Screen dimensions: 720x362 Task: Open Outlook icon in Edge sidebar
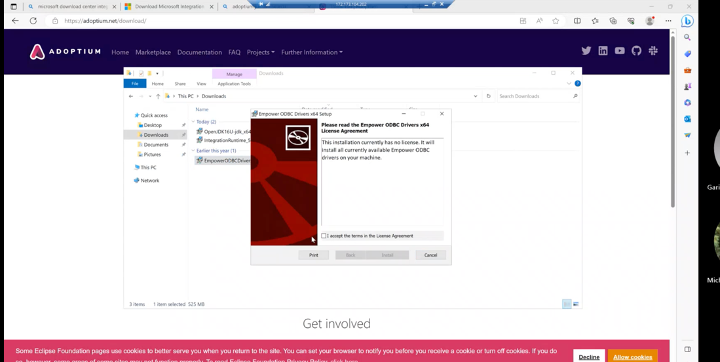pos(687,119)
